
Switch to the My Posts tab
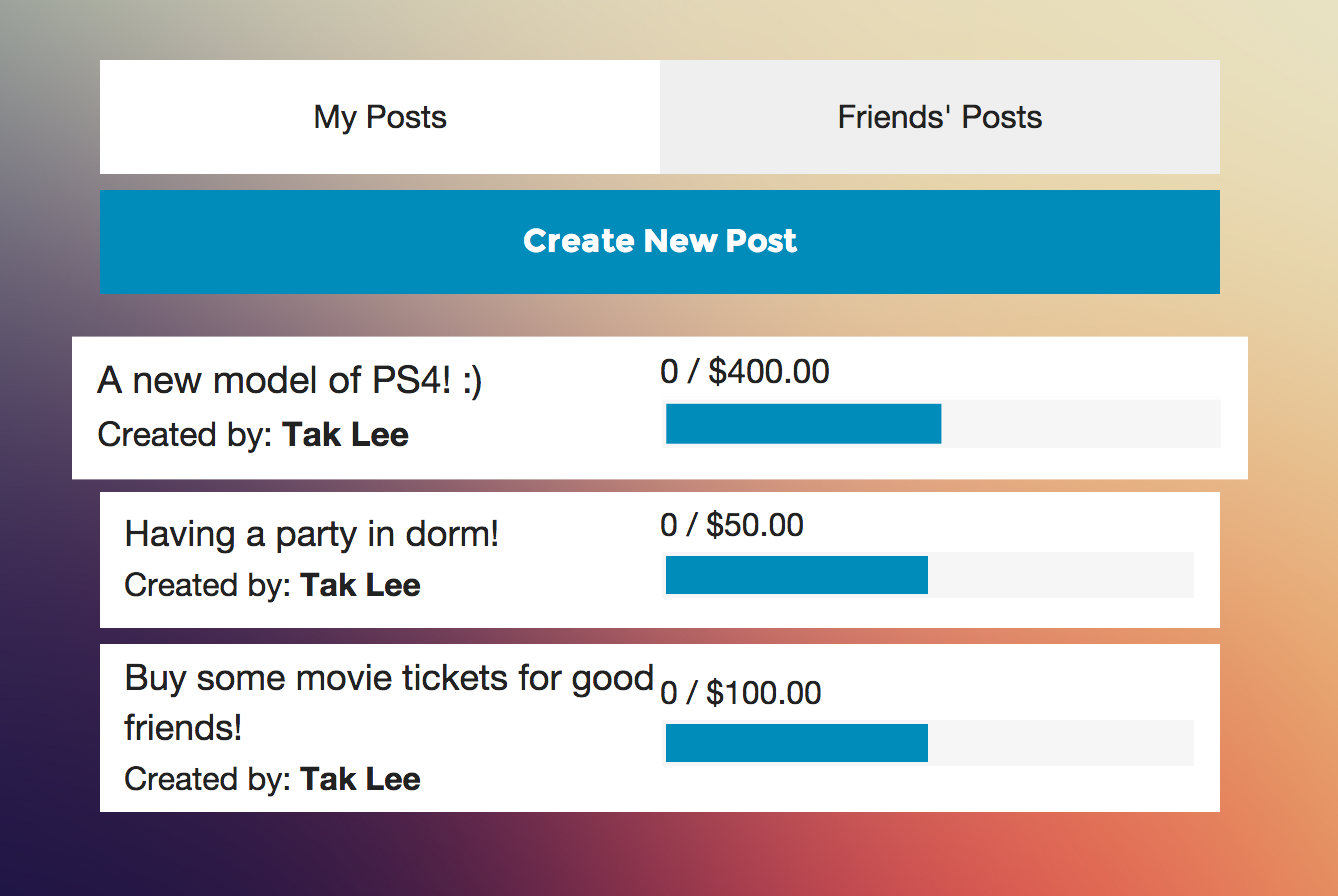(x=380, y=117)
